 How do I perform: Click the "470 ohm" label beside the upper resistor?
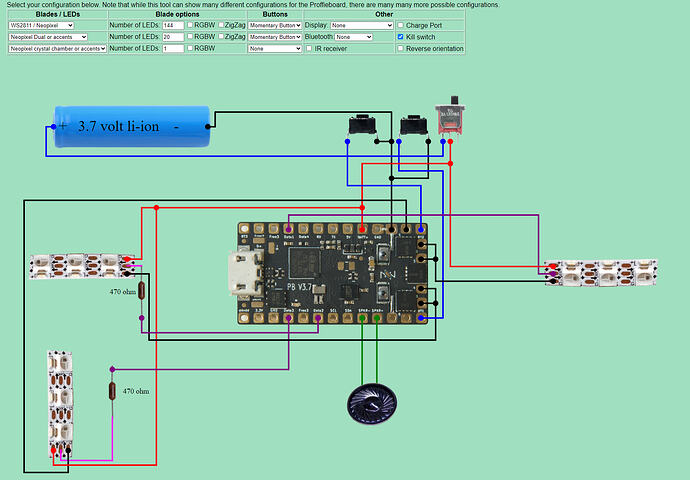pos(123,292)
